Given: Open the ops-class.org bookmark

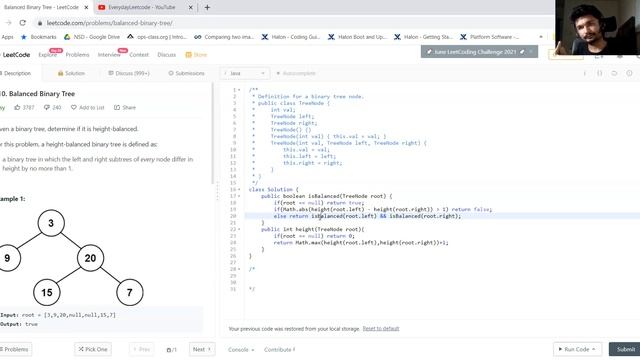Looking at the screenshot, I should click(x=157, y=37).
